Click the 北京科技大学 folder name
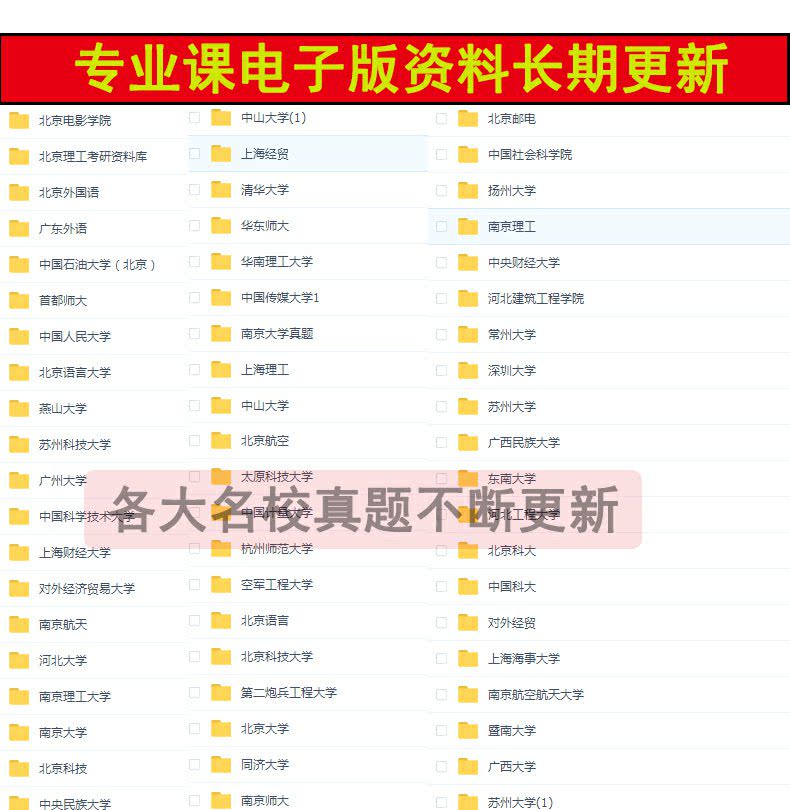Viewport: 790px width, 810px height. pyautogui.click(x=277, y=657)
